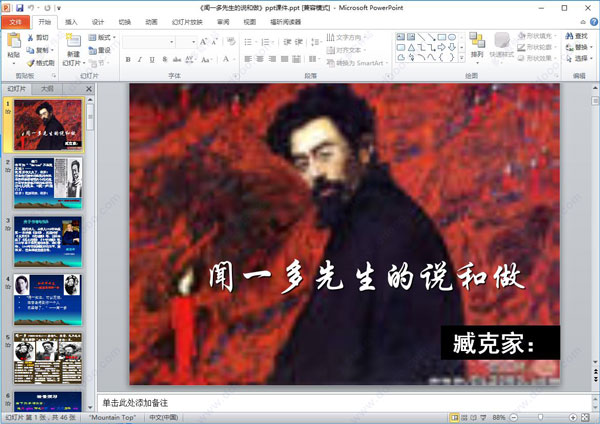Save presentation via quick access toolbar
This screenshot has width=600, height=424.
20,8
